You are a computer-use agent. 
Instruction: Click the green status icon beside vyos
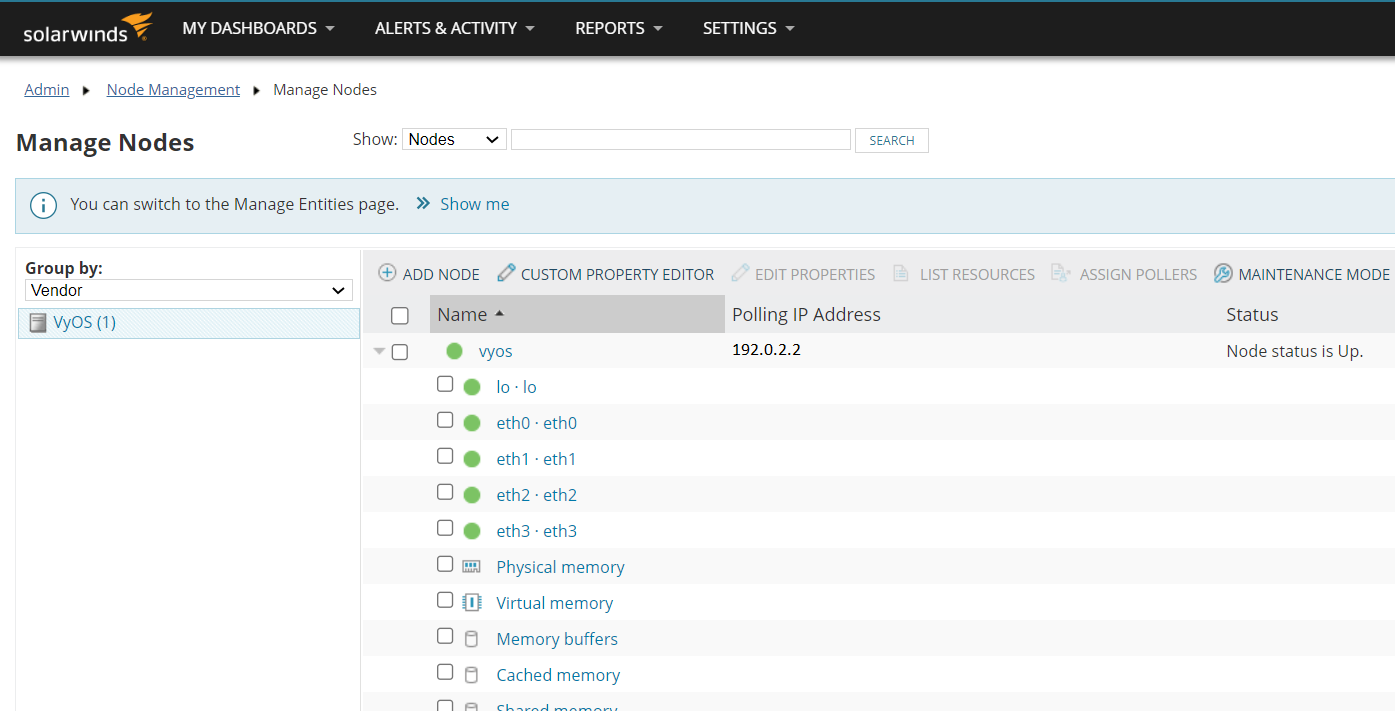454,351
